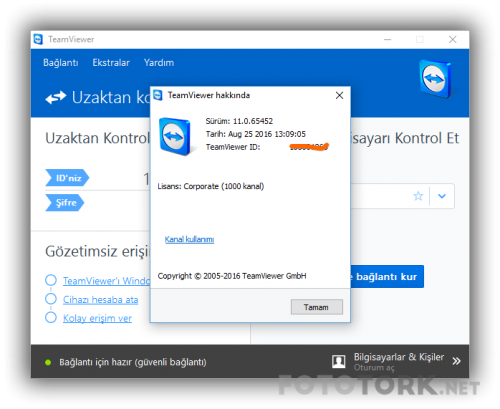Open the Bağlantı menu
The height and width of the screenshot is (409, 500).
61,63
